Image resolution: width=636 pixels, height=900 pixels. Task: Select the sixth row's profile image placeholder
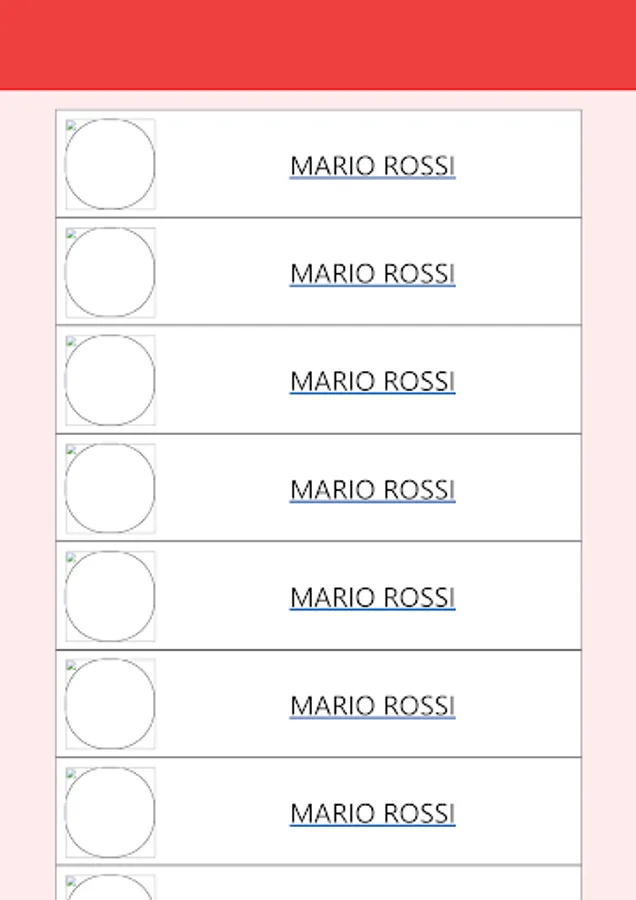tap(110, 704)
